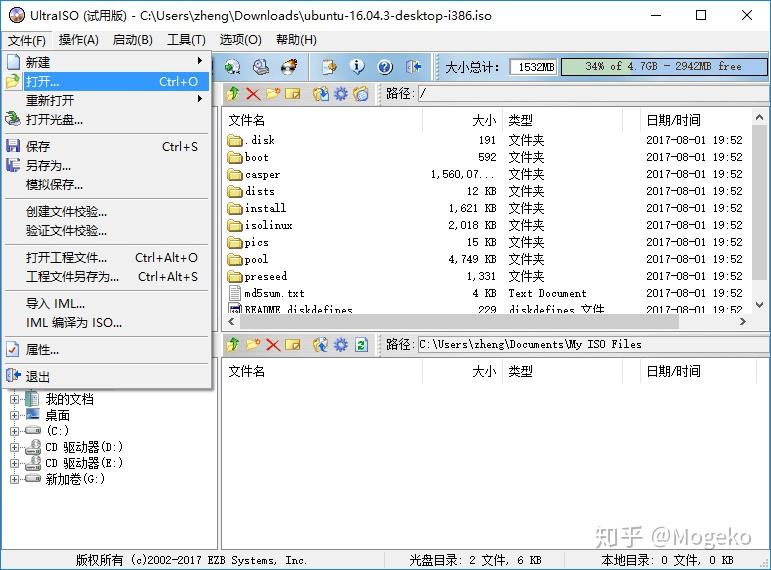Choose 退出 in the File menu
This screenshot has height=570, width=771.
pyautogui.click(x=107, y=377)
